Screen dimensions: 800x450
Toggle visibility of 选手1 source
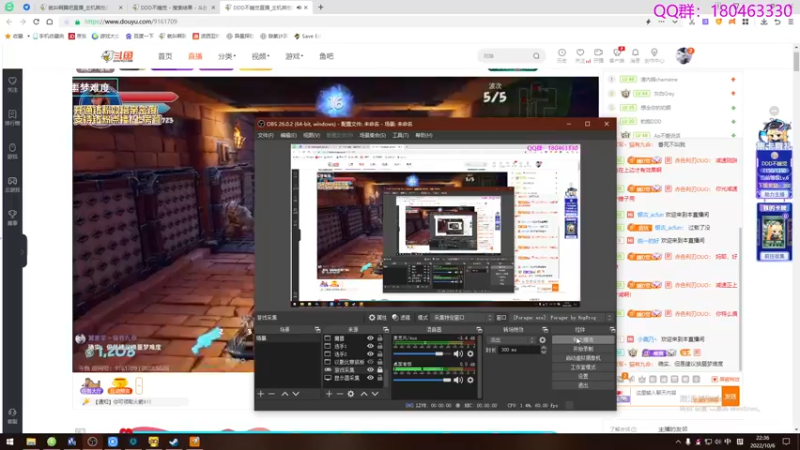click(370, 346)
